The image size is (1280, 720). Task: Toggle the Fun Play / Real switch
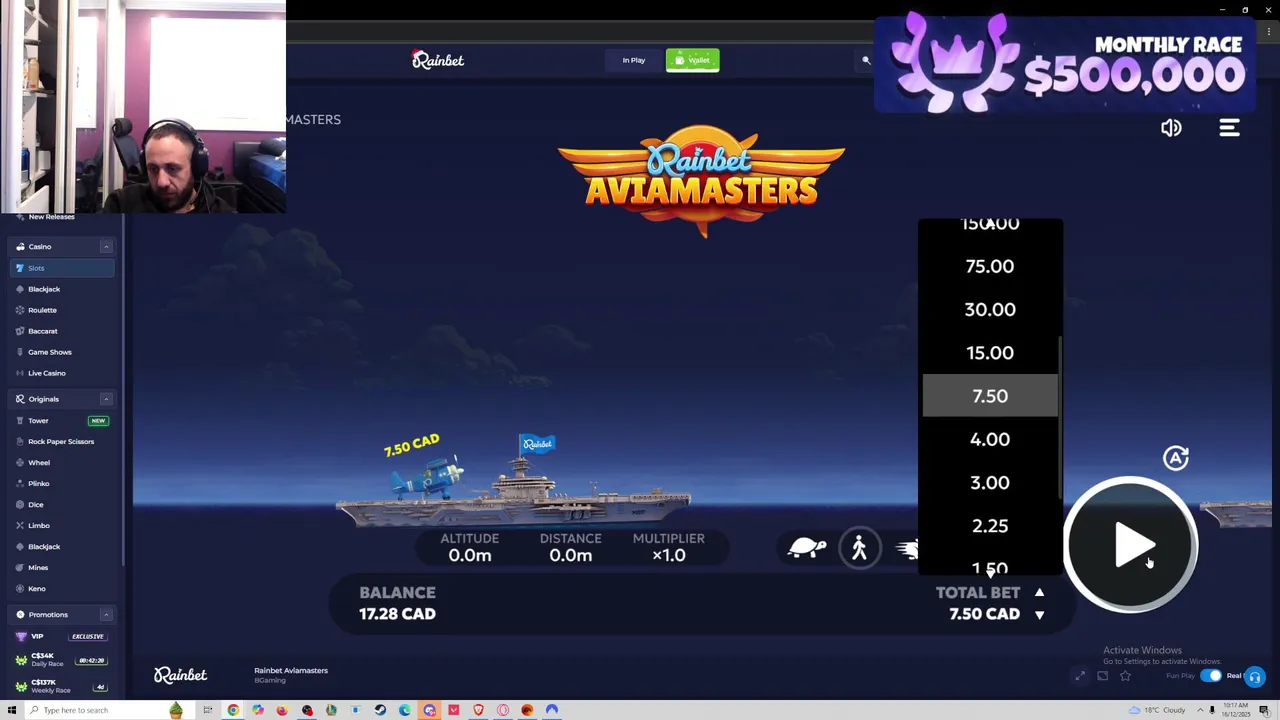point(1211,676)
